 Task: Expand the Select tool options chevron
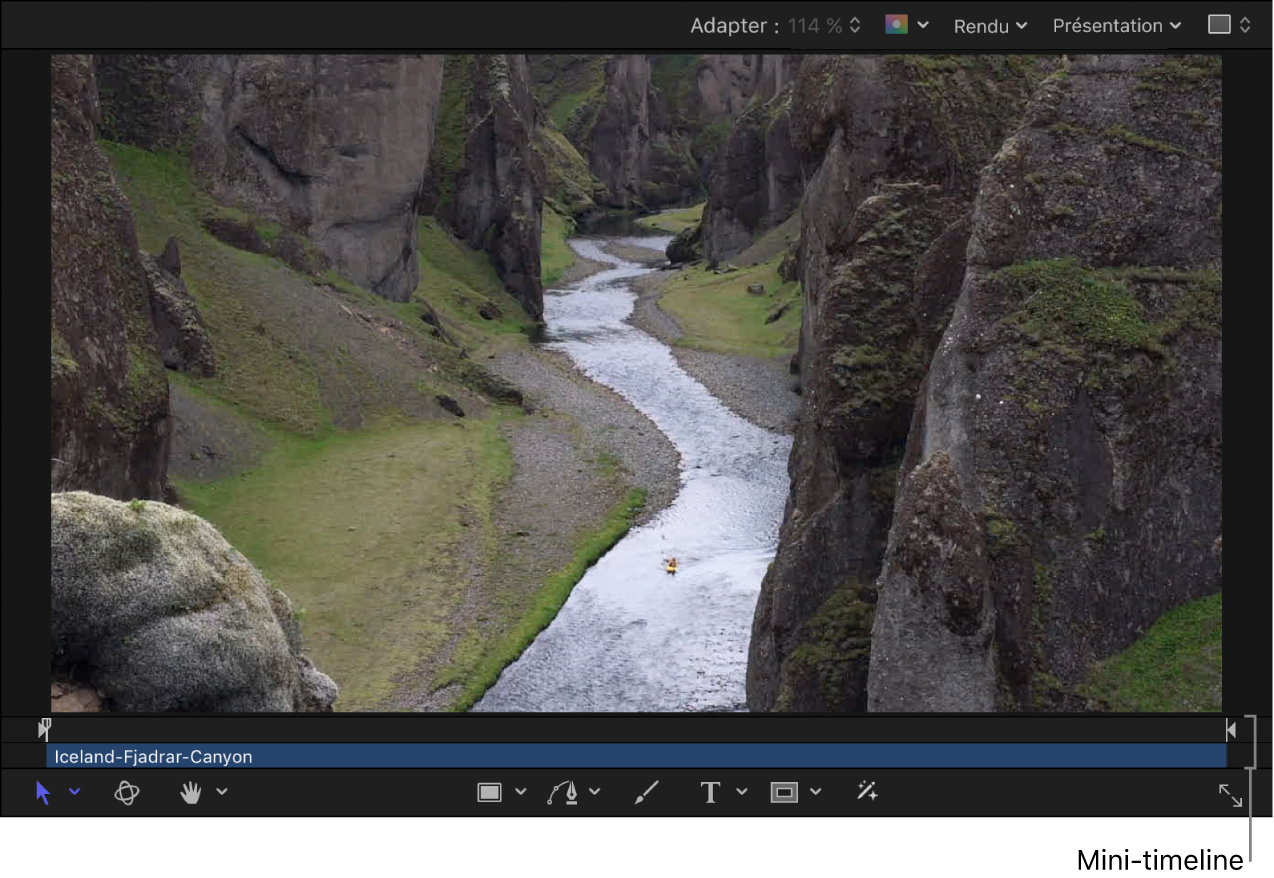point(75,792)
